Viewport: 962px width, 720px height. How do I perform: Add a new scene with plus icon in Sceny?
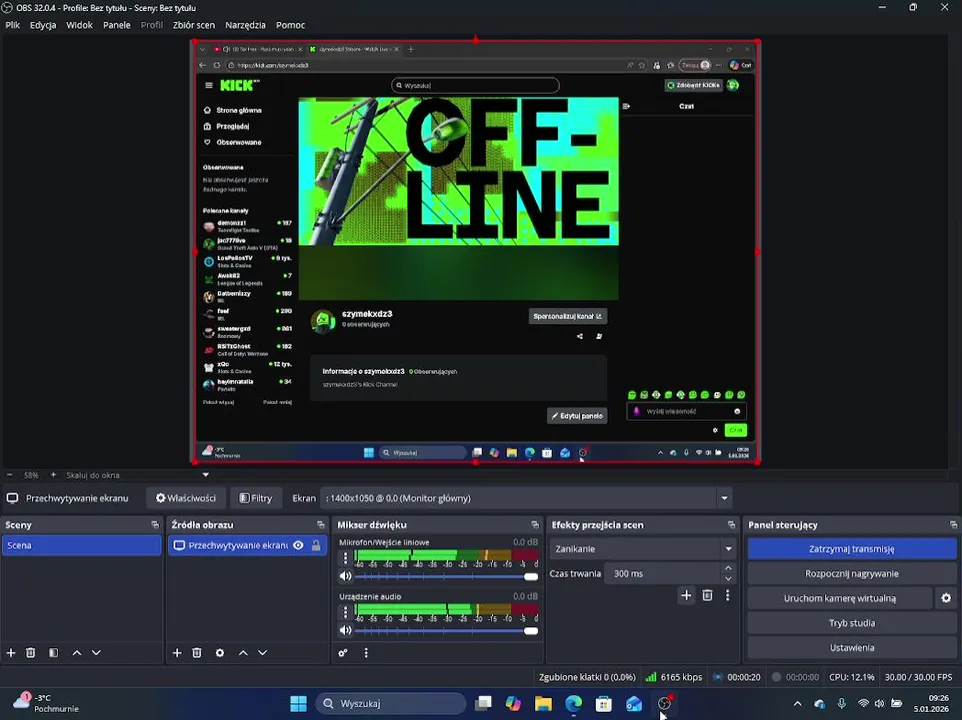coord(11,653)
